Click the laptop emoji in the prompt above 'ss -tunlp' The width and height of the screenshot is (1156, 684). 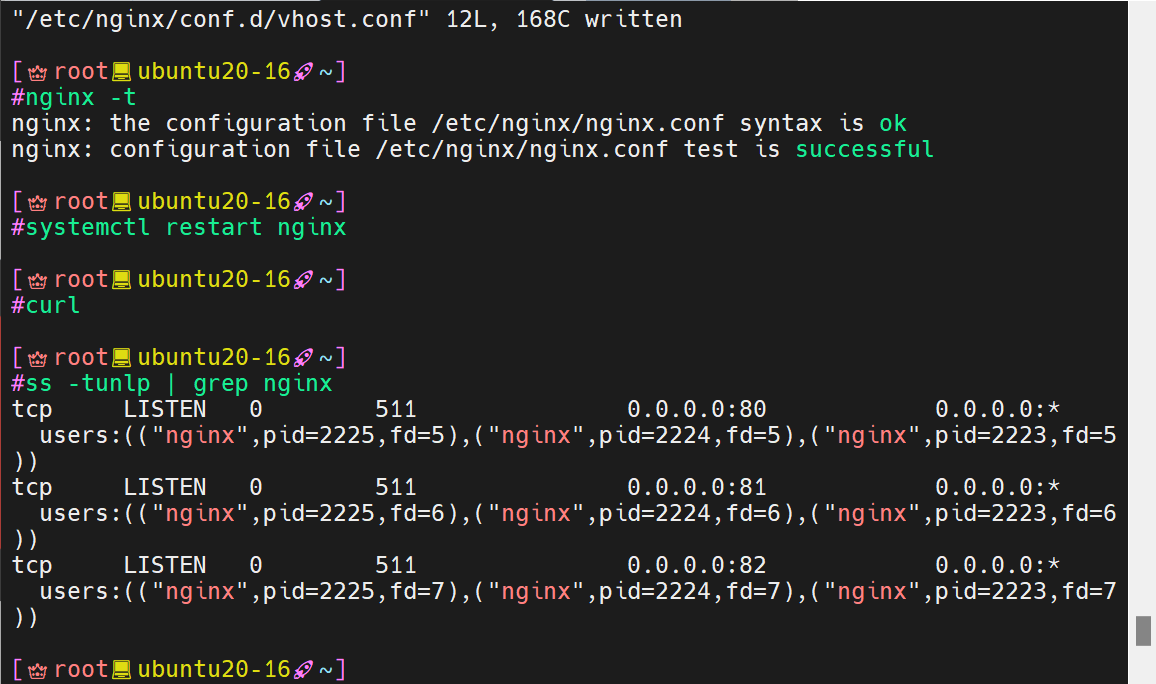coord(122,358)
